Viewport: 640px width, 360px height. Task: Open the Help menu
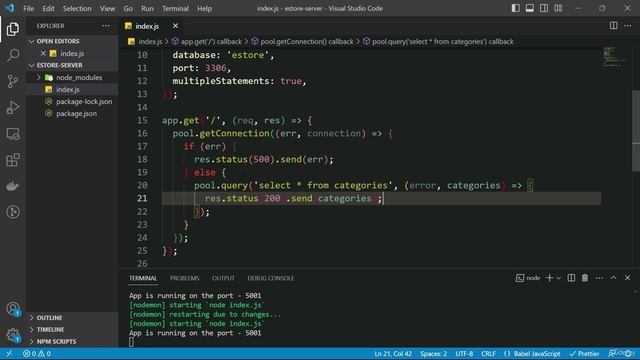coord(204,8)
